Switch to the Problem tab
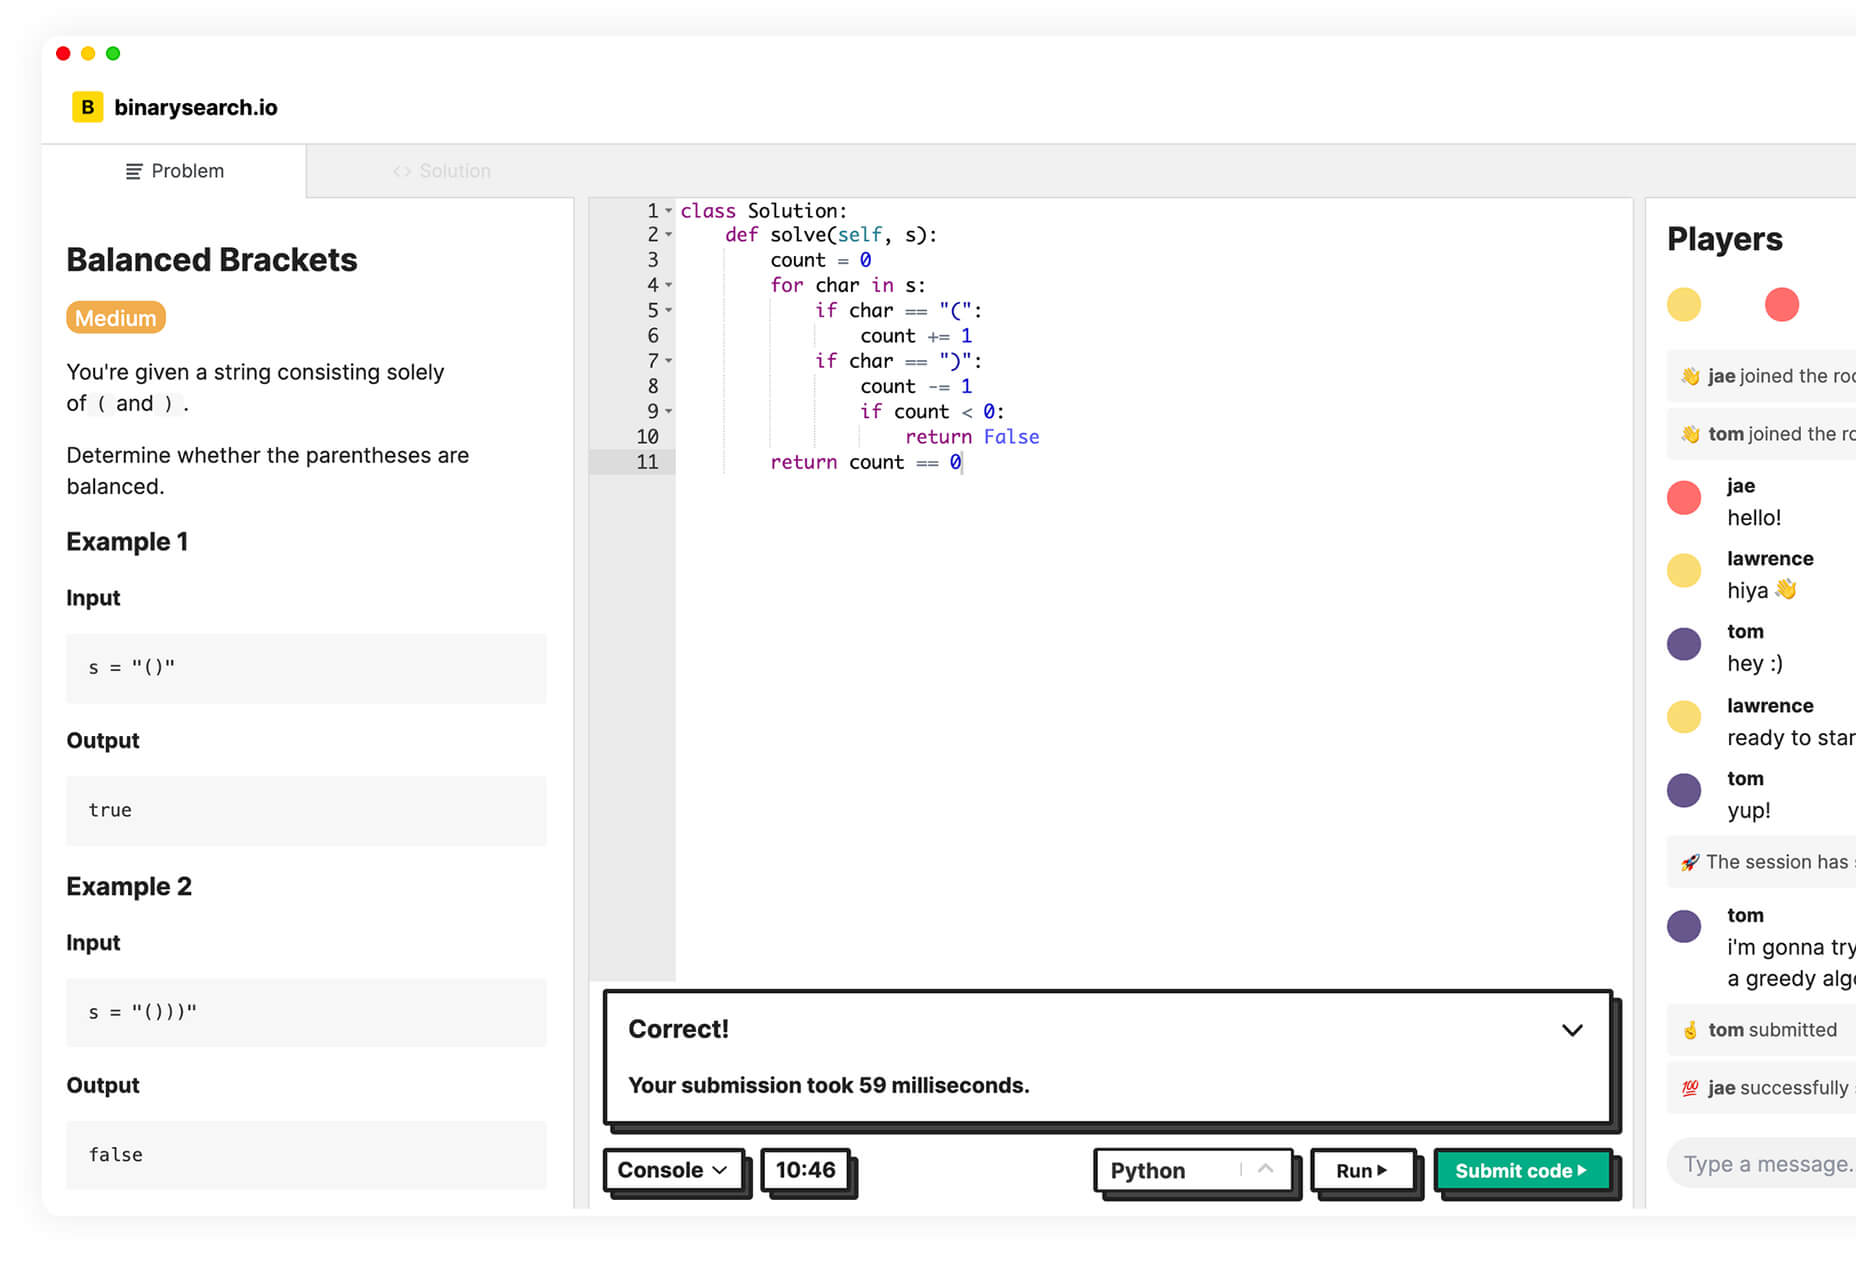 [174, 171]
